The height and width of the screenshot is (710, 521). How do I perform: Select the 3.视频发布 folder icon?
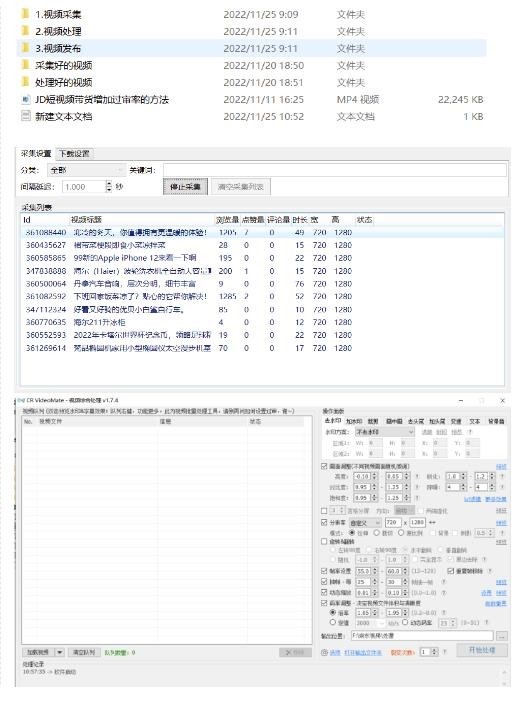coord(25,48)
